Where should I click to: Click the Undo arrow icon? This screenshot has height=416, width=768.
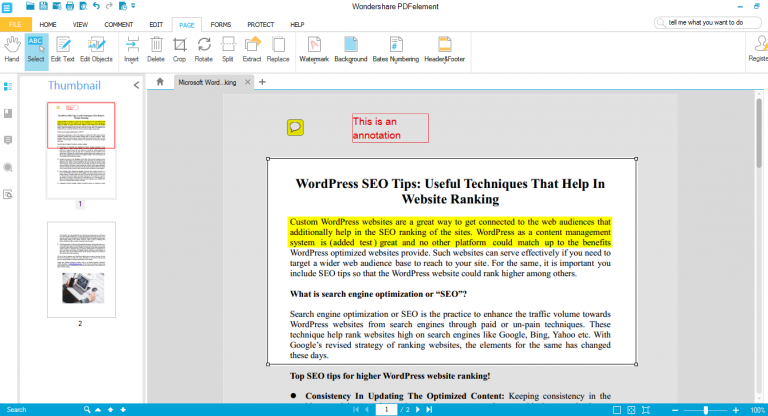(x=96, y=6)
